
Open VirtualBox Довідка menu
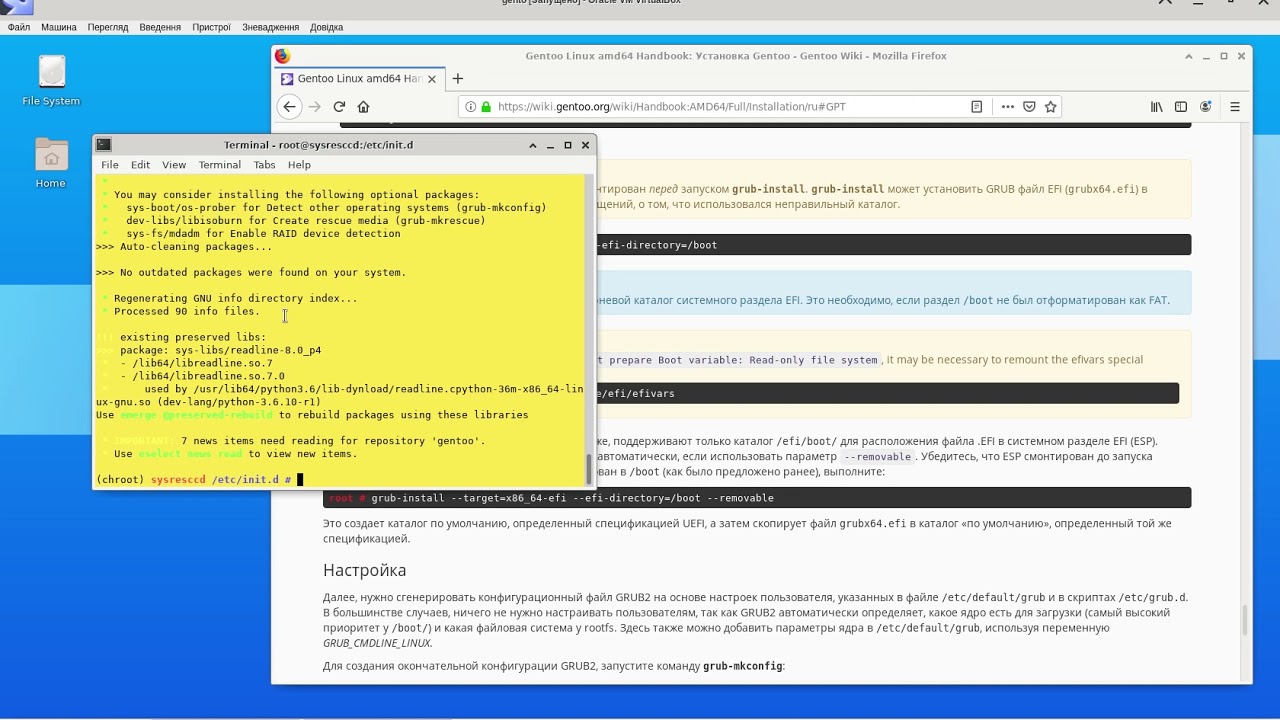(326, 27)
